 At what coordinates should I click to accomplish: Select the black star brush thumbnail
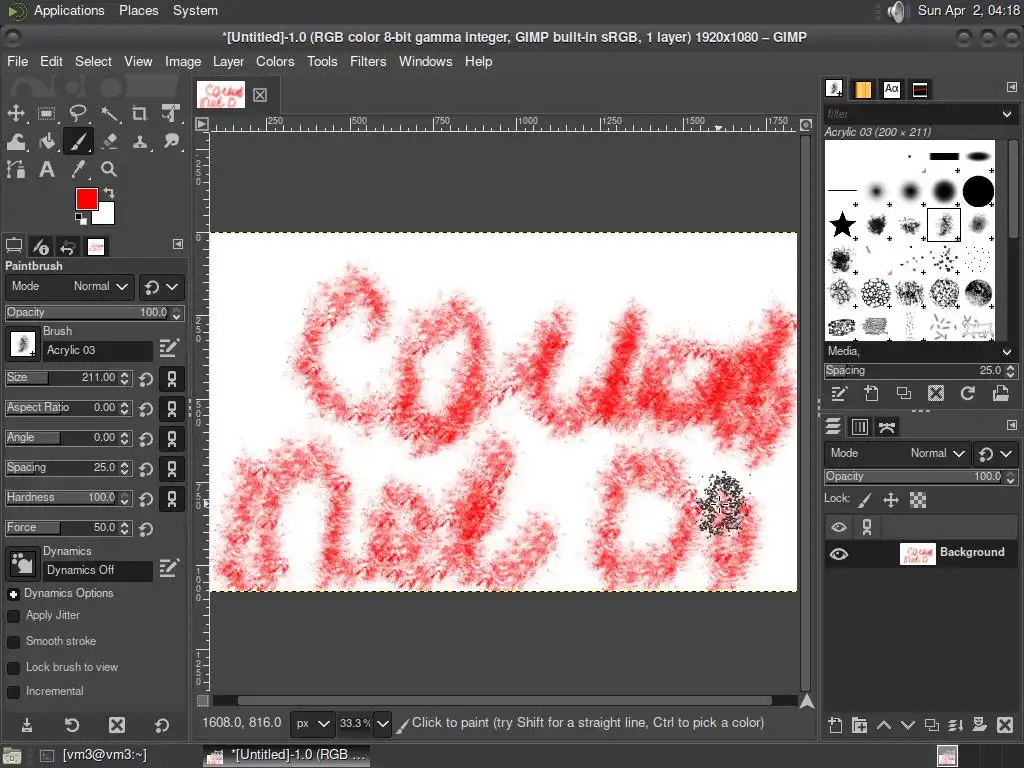[x=842, y=225]
